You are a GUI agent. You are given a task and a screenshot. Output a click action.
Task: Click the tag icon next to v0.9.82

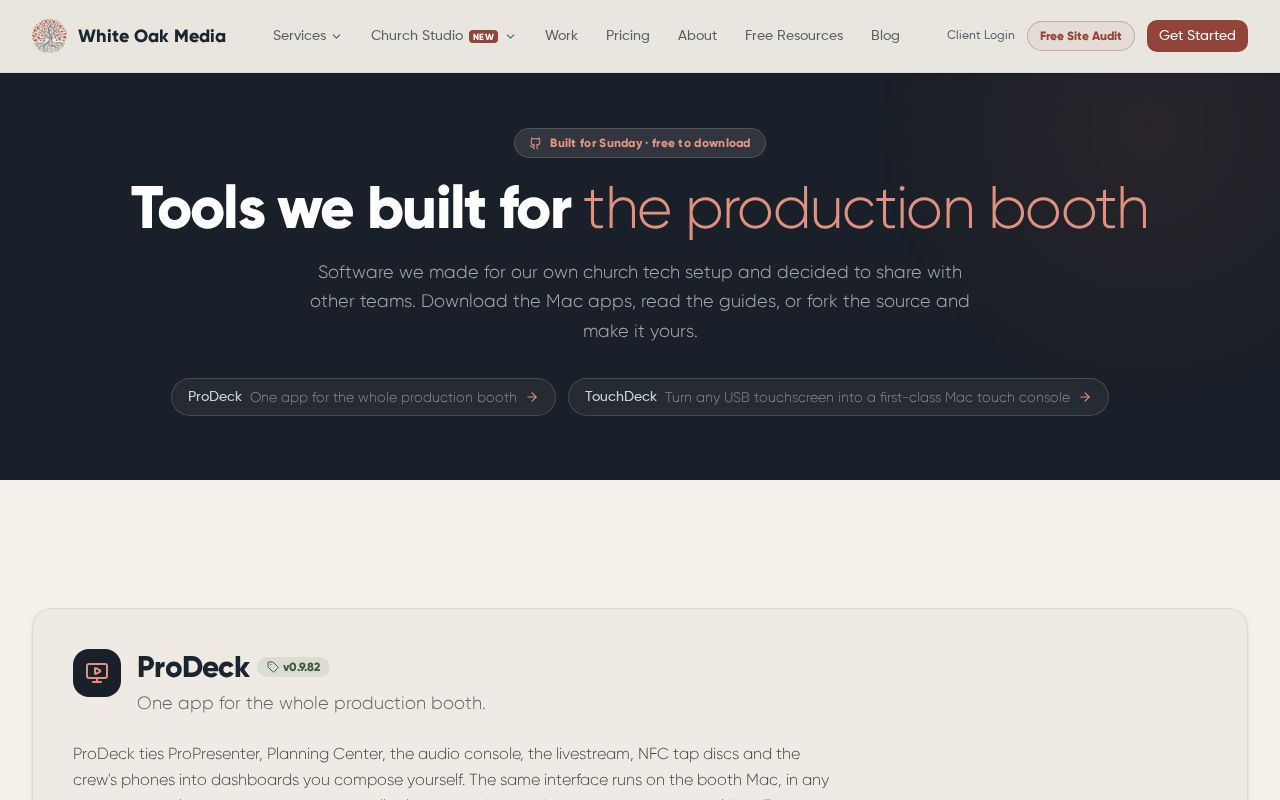pyautogui.click(x=272, y=667)
